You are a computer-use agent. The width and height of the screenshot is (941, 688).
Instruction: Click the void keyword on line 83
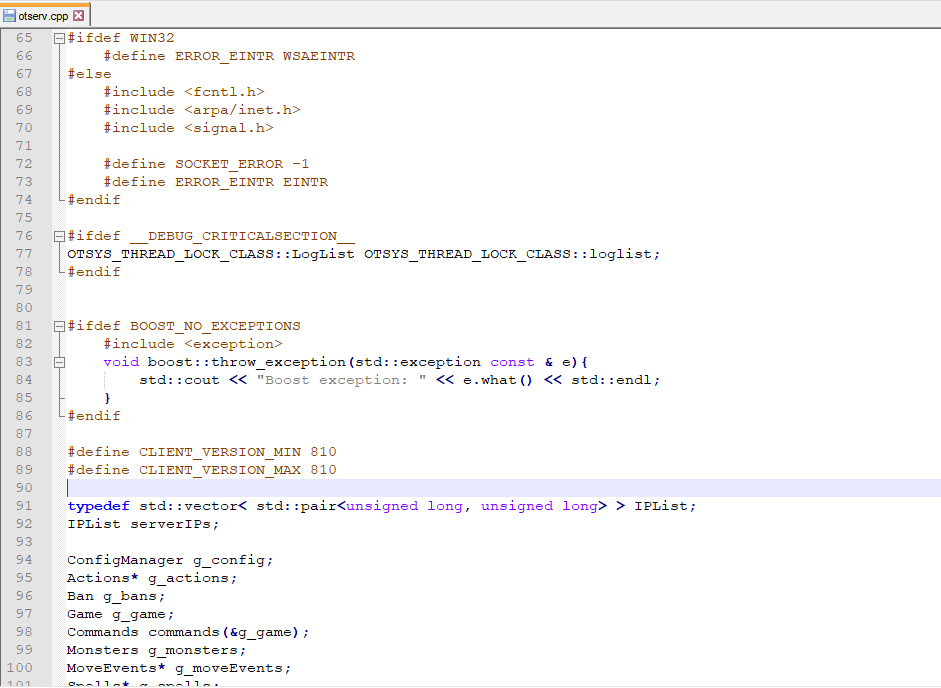(x=121, y=362)
